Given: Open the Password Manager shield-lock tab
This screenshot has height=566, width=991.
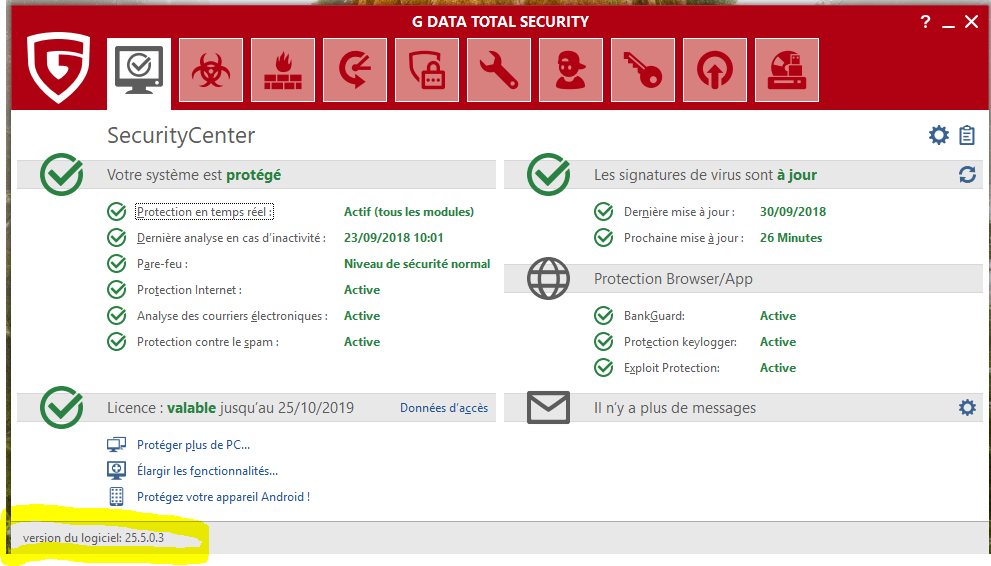Looking at the screenshot, I should click(427, 70).
